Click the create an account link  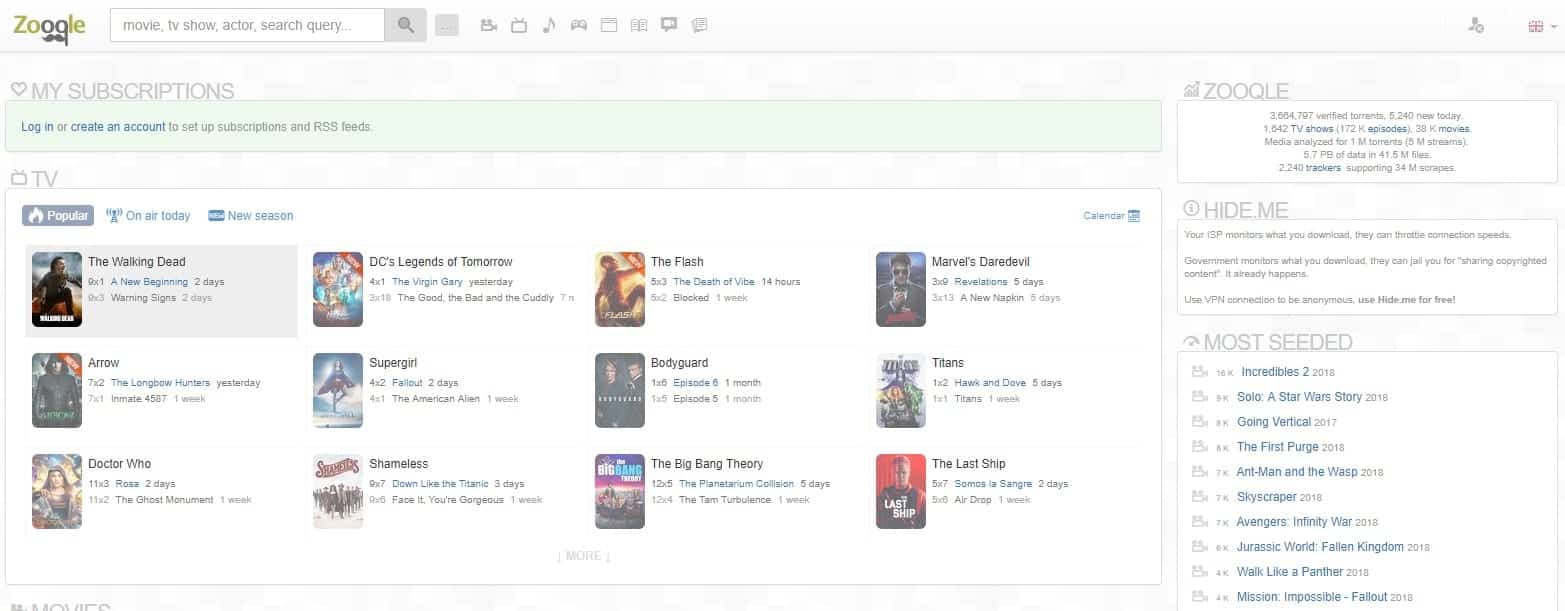pyautogui.click(x=118, y=127)
